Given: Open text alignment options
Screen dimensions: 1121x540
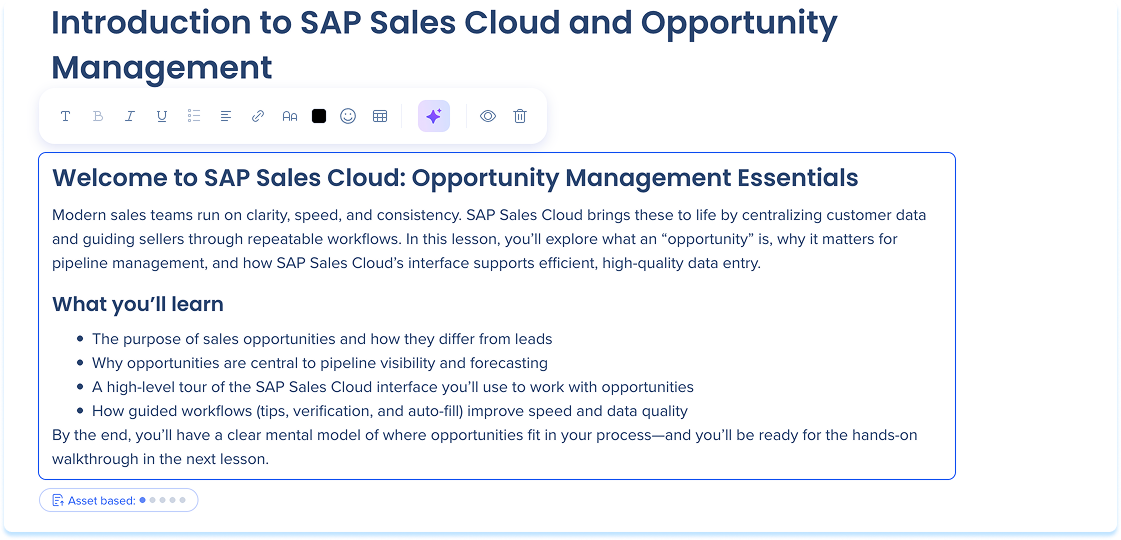Looking at the screenshot, I should pyautogui.click(x=226, y=116).
